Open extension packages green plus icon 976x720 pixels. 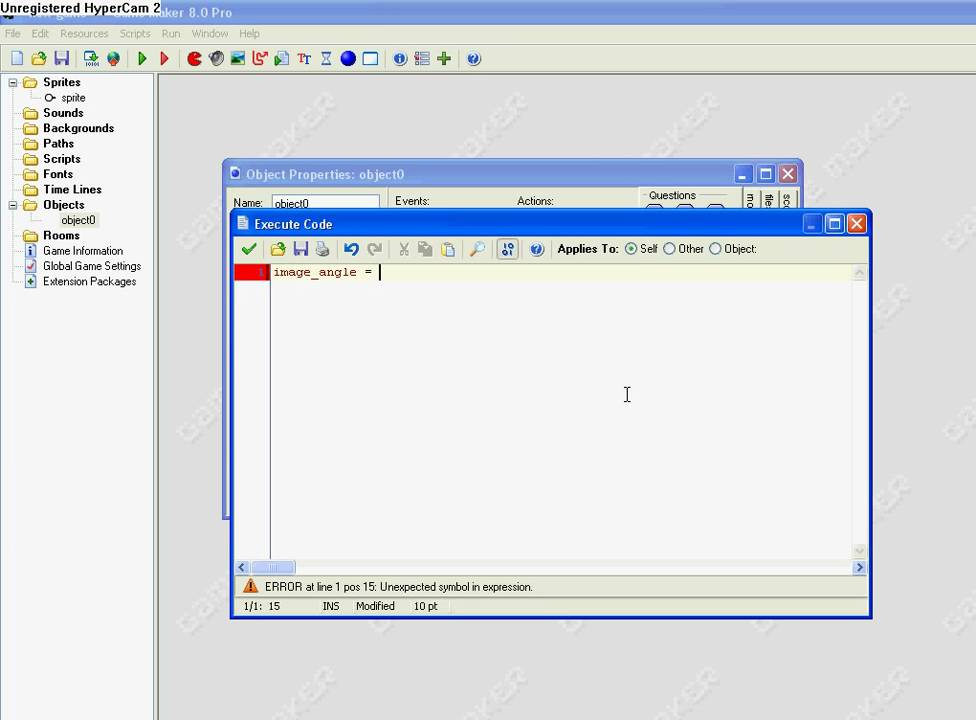tap(444, 58)
